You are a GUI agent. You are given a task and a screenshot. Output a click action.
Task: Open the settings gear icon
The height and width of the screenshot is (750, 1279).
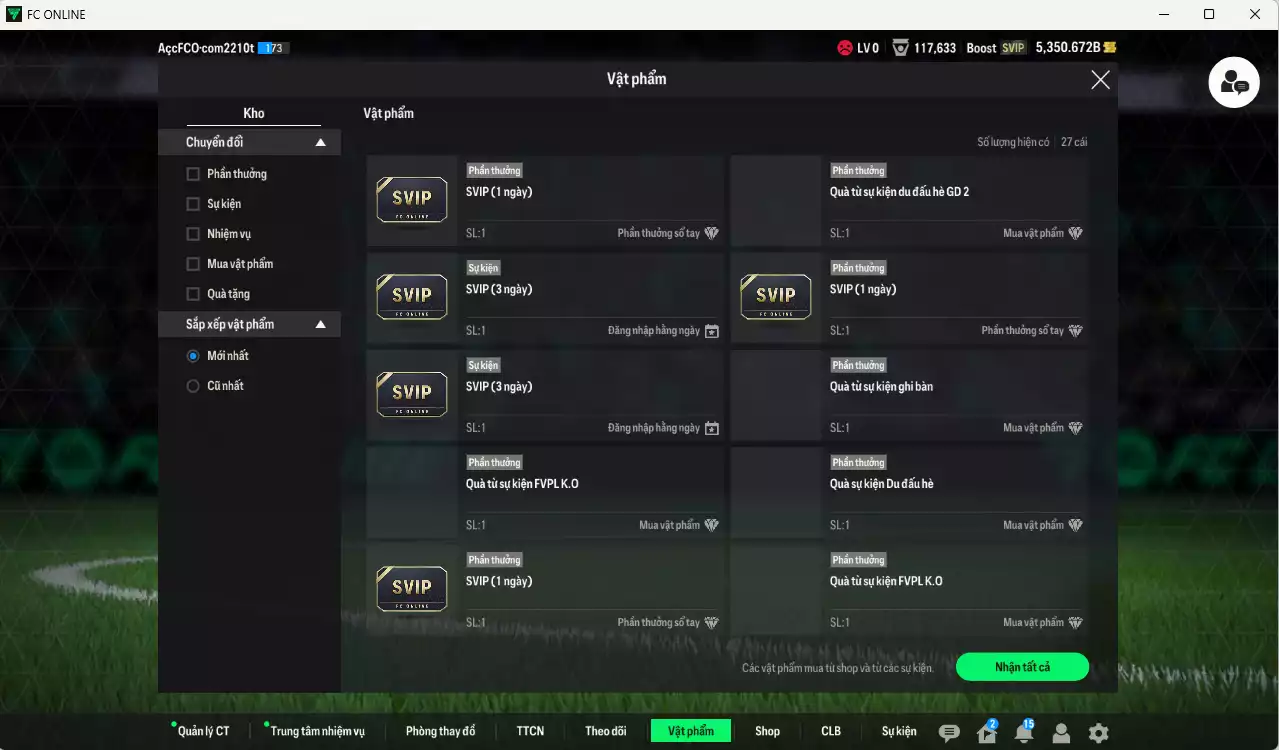point(1098,733)
